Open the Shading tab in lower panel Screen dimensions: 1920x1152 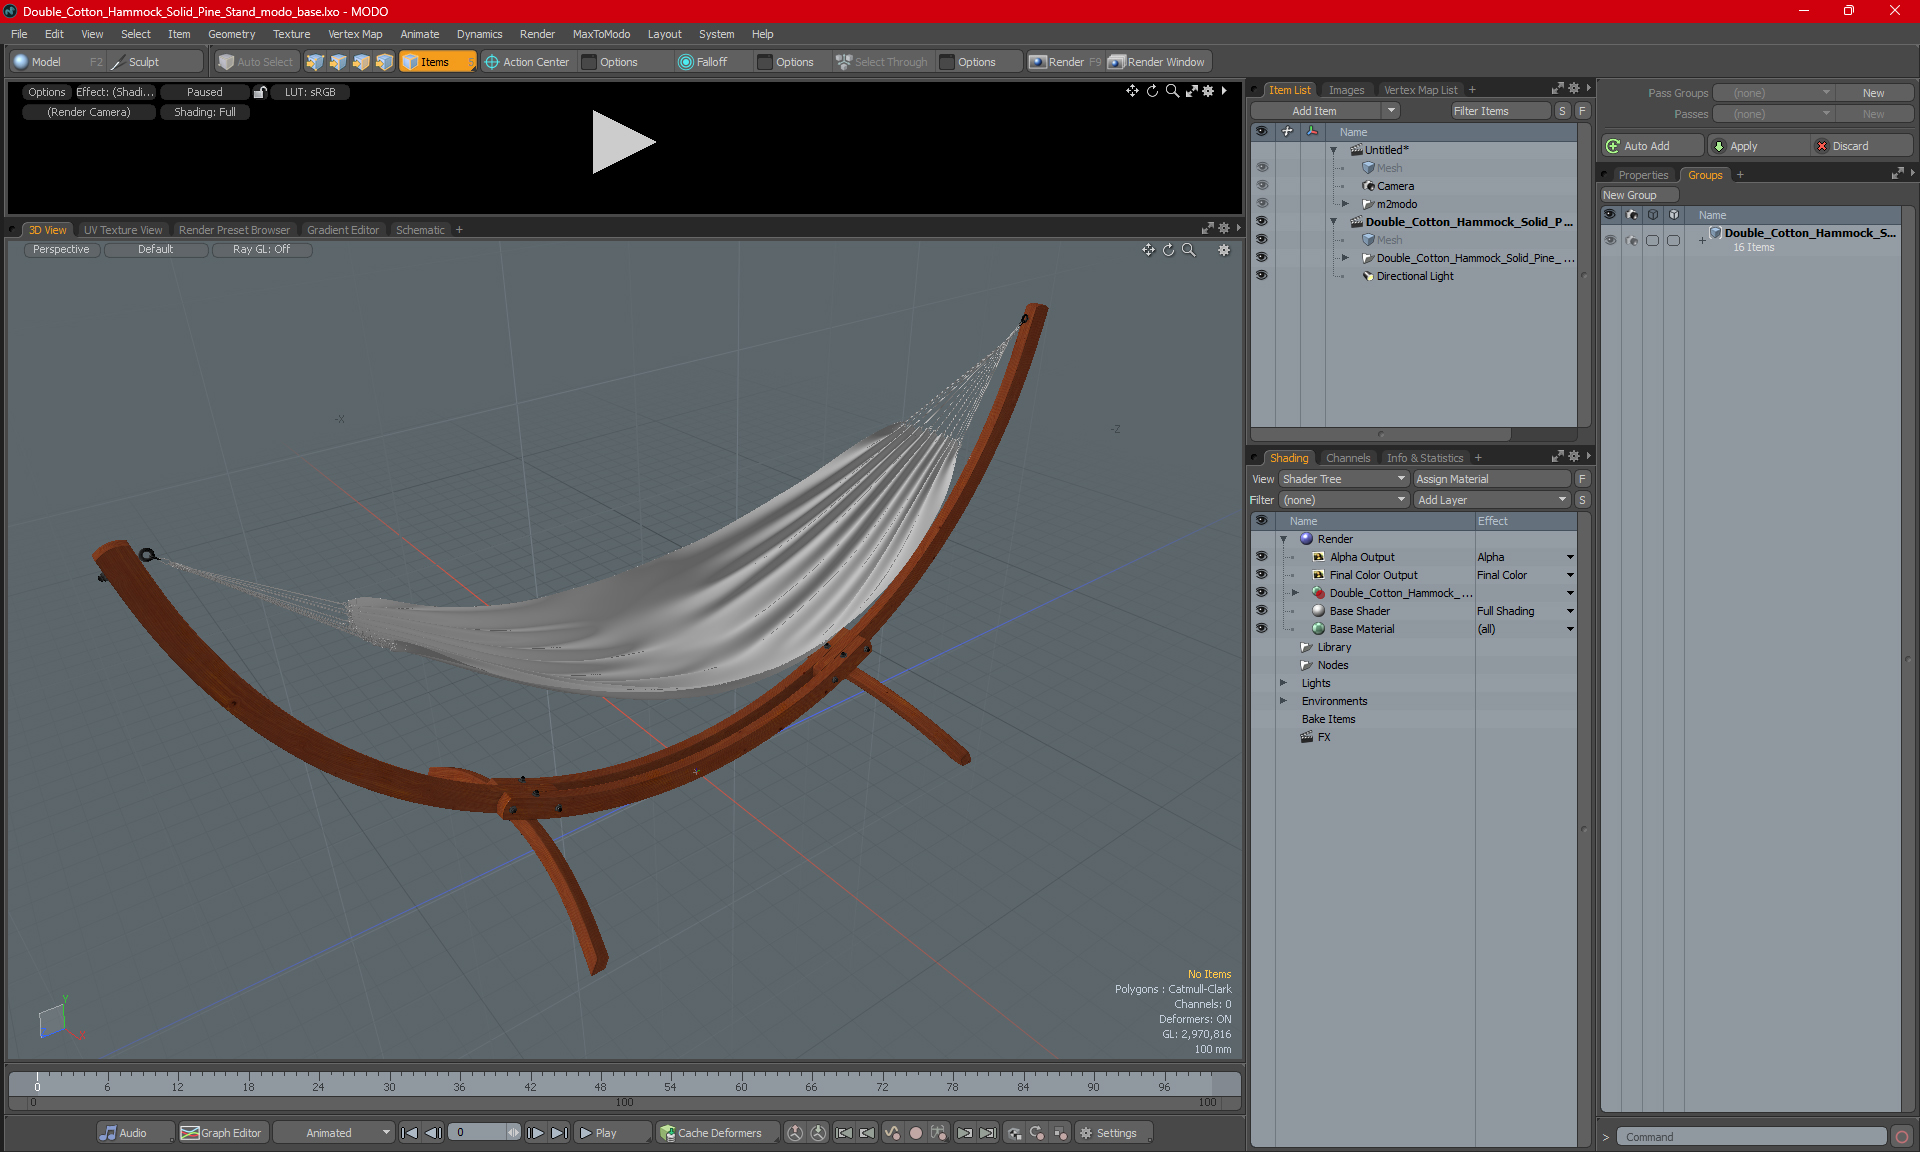pos(1286,457)
